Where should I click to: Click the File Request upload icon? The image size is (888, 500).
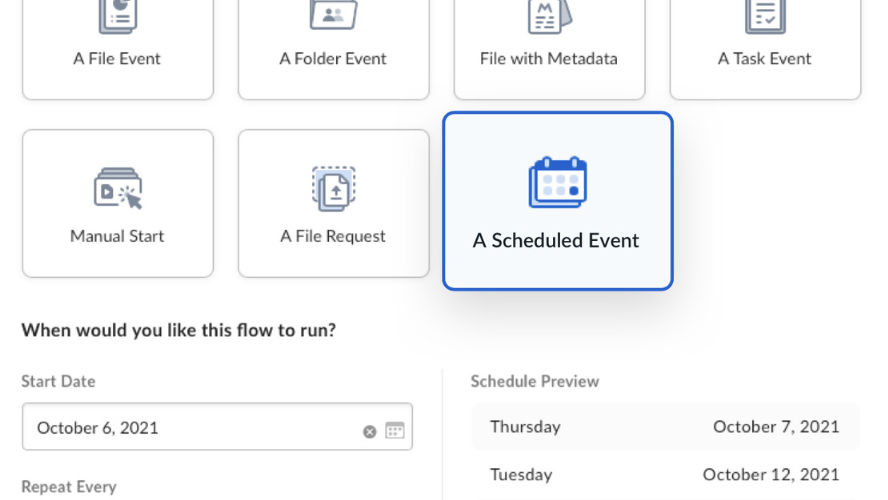click(x=333, y=189)
